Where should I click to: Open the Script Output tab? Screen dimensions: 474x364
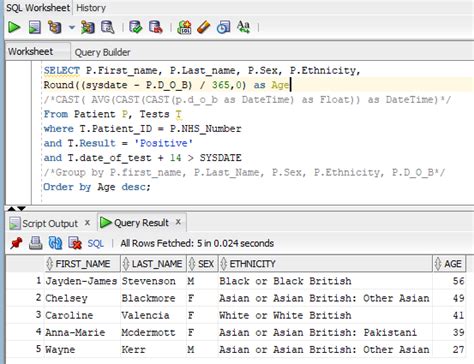click(50, 223)
